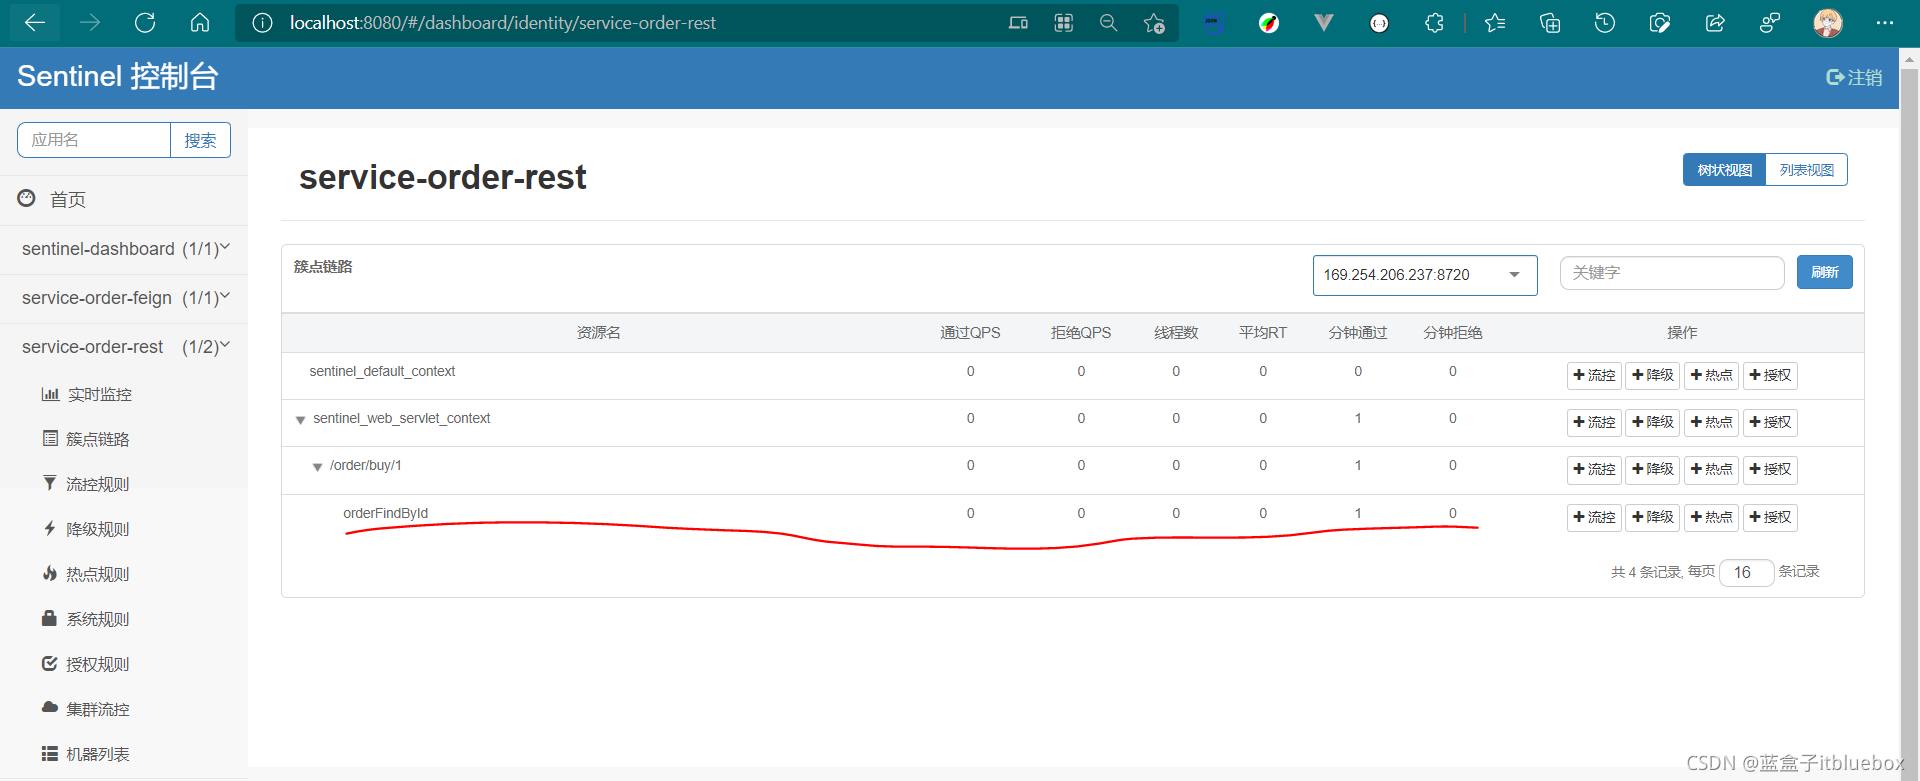The height and width of the screenshot is (781, 1920).
Task: Click the sentinel_default_context resource name
Action: 382,371
